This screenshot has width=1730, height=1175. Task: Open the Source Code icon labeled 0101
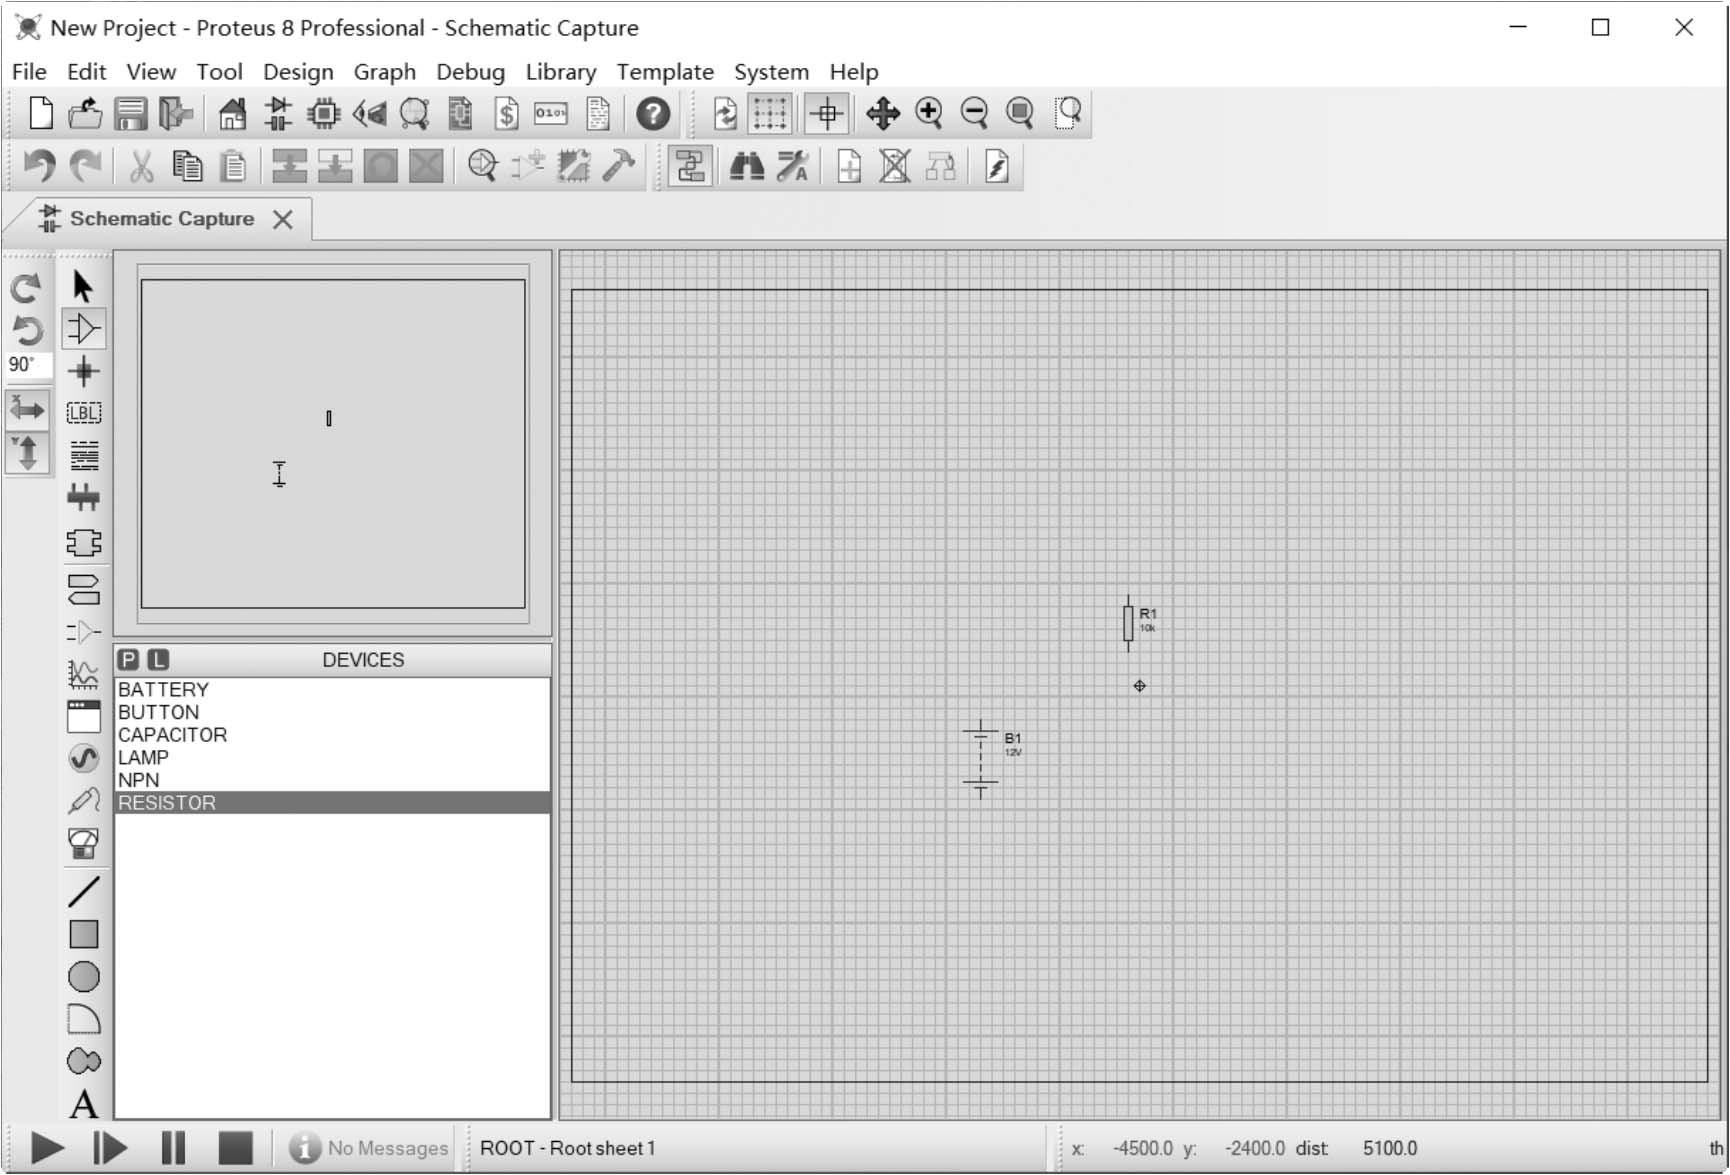coord(551,114)
